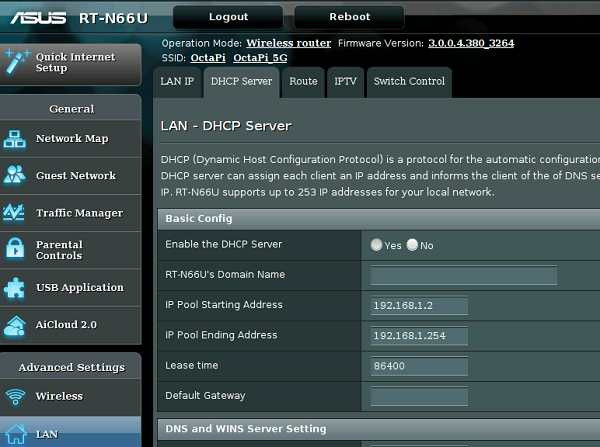Click the Traffic Manager graph icon
The width and height of the screenshot is (600, 447).
[x=14, y=212]
